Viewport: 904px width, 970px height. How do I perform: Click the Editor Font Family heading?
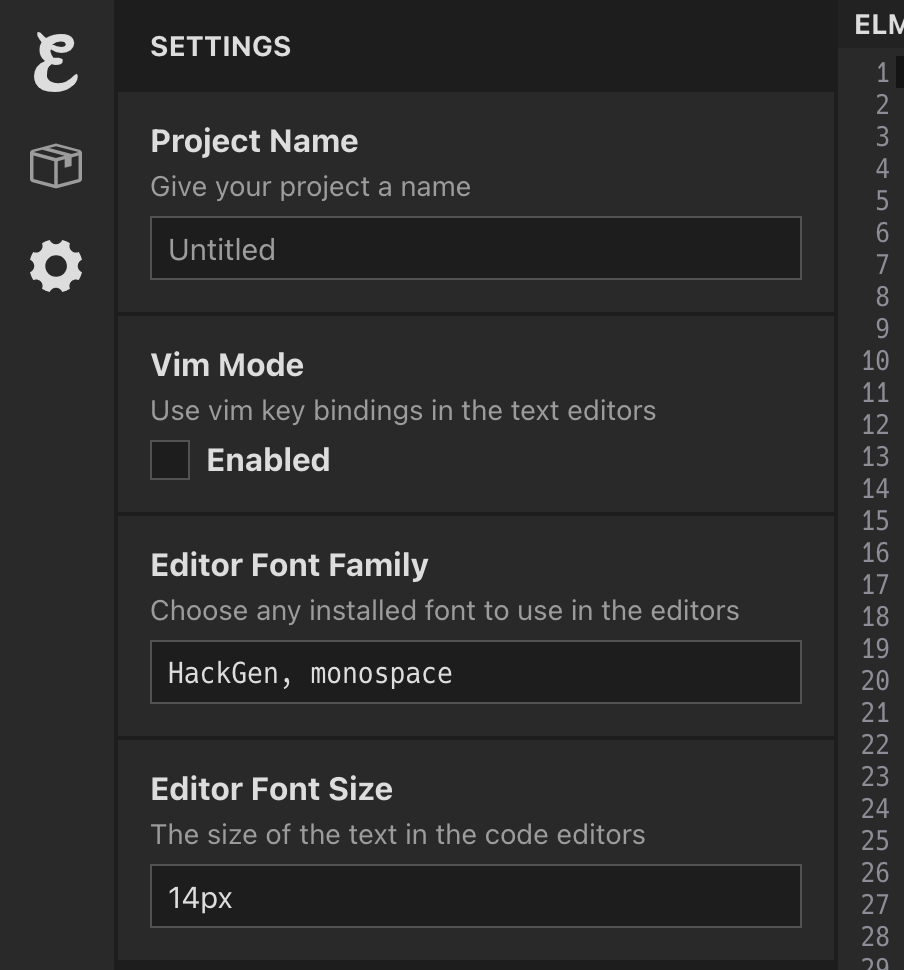[x=289, y=565]
